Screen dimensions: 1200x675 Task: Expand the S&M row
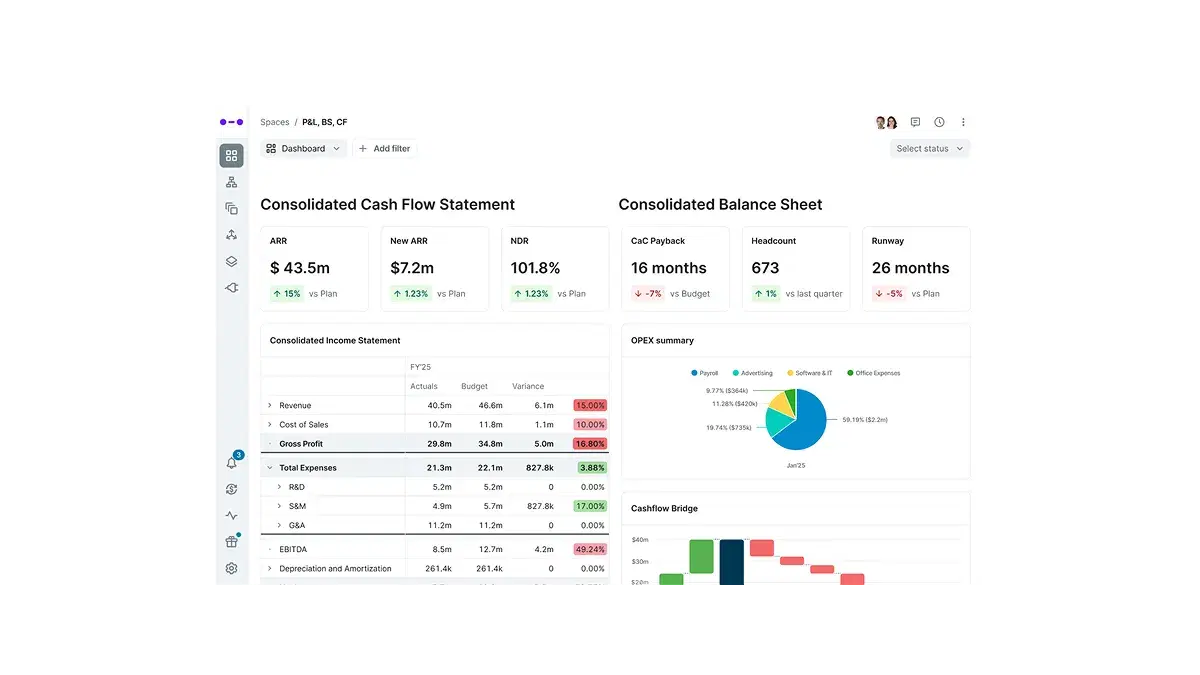(279, 506)
